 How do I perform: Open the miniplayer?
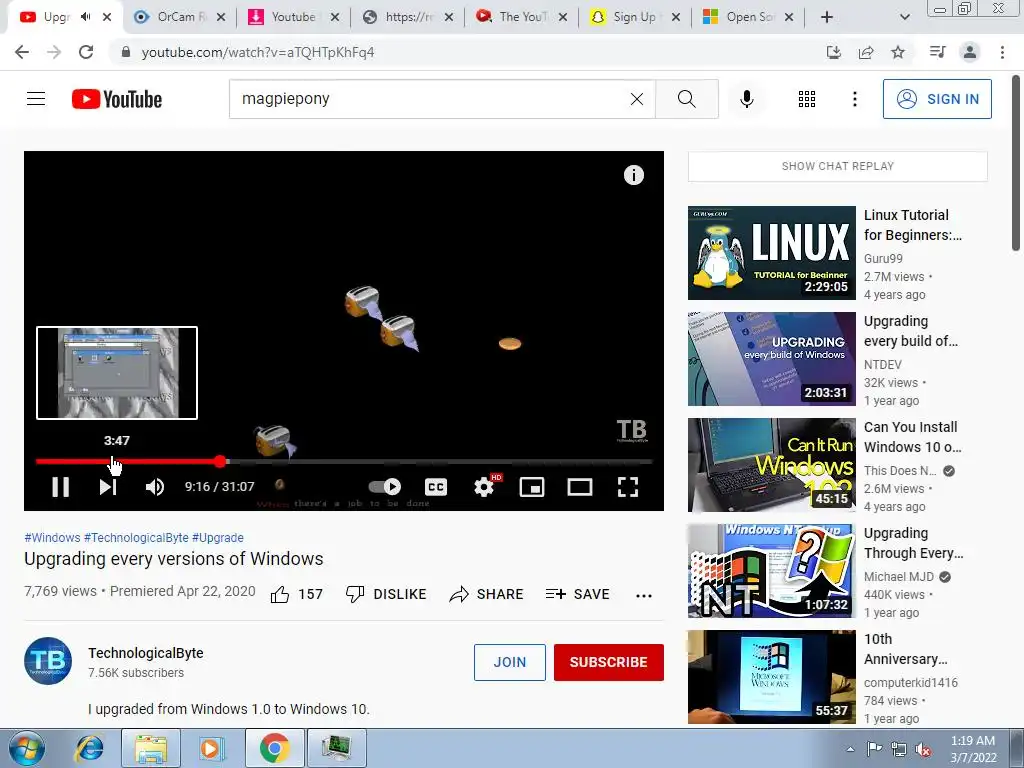click(x=532, y=487)
